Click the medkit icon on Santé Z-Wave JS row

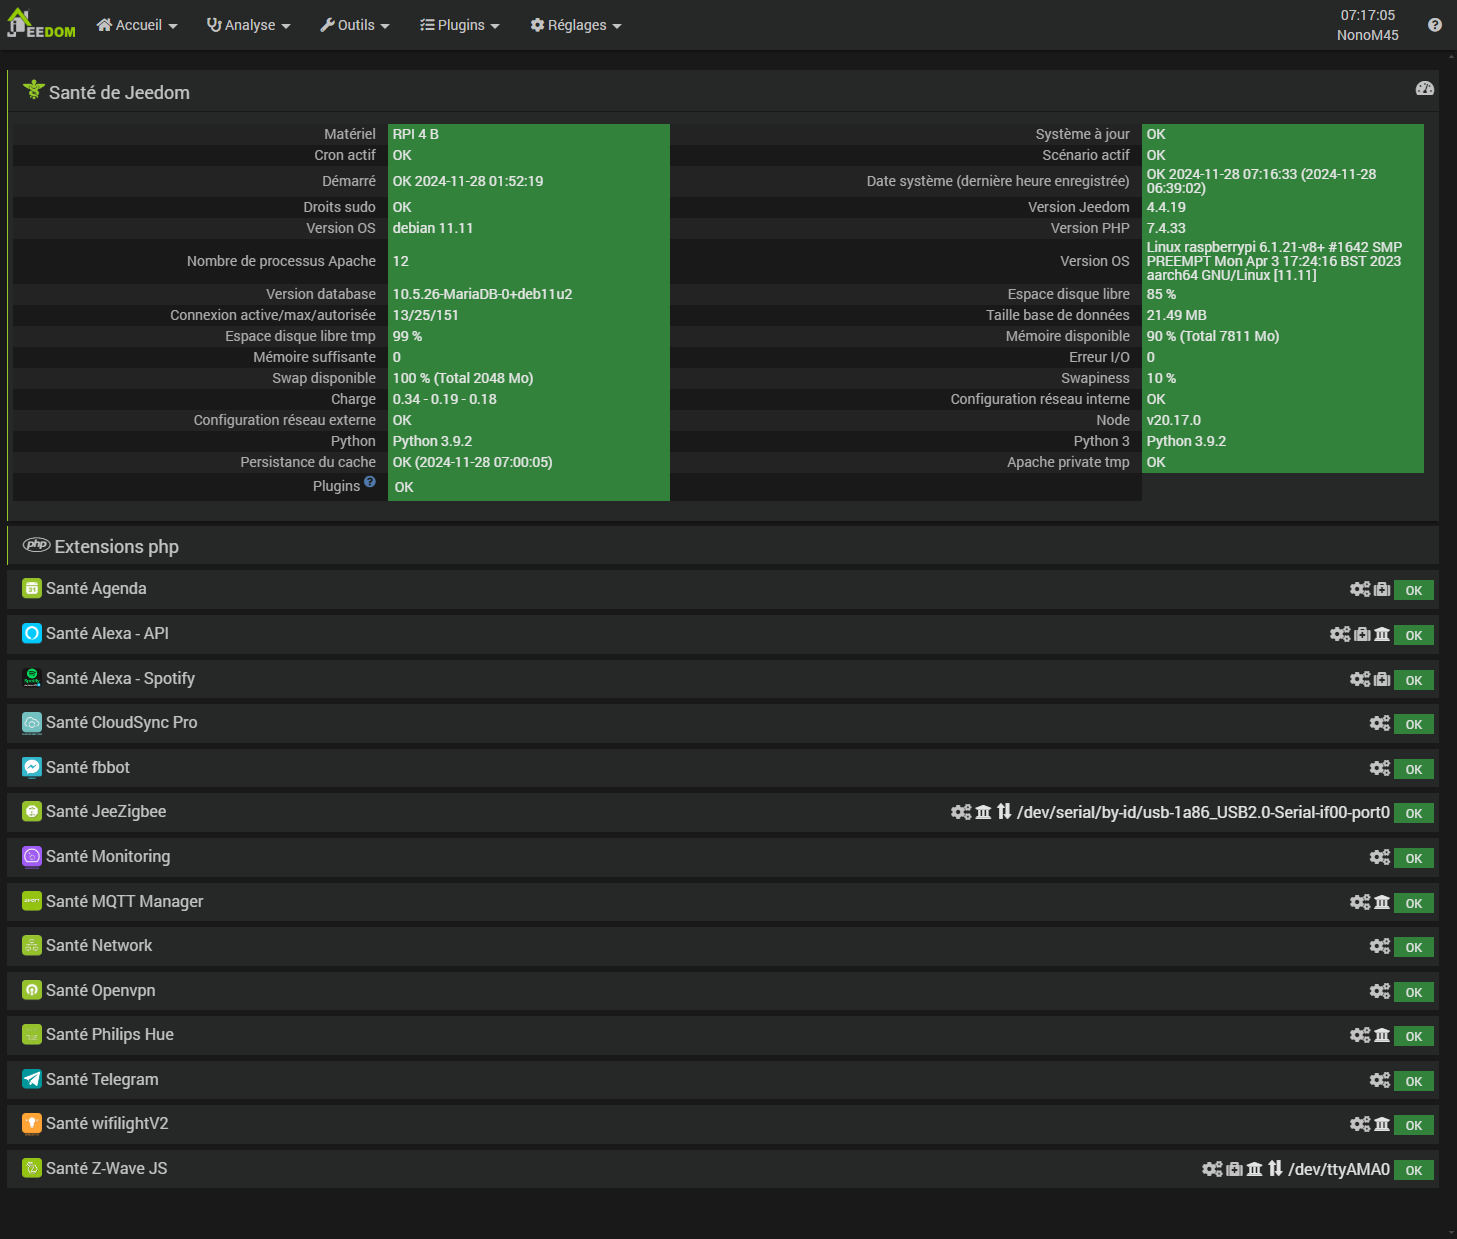[x=1234, y=1169]
